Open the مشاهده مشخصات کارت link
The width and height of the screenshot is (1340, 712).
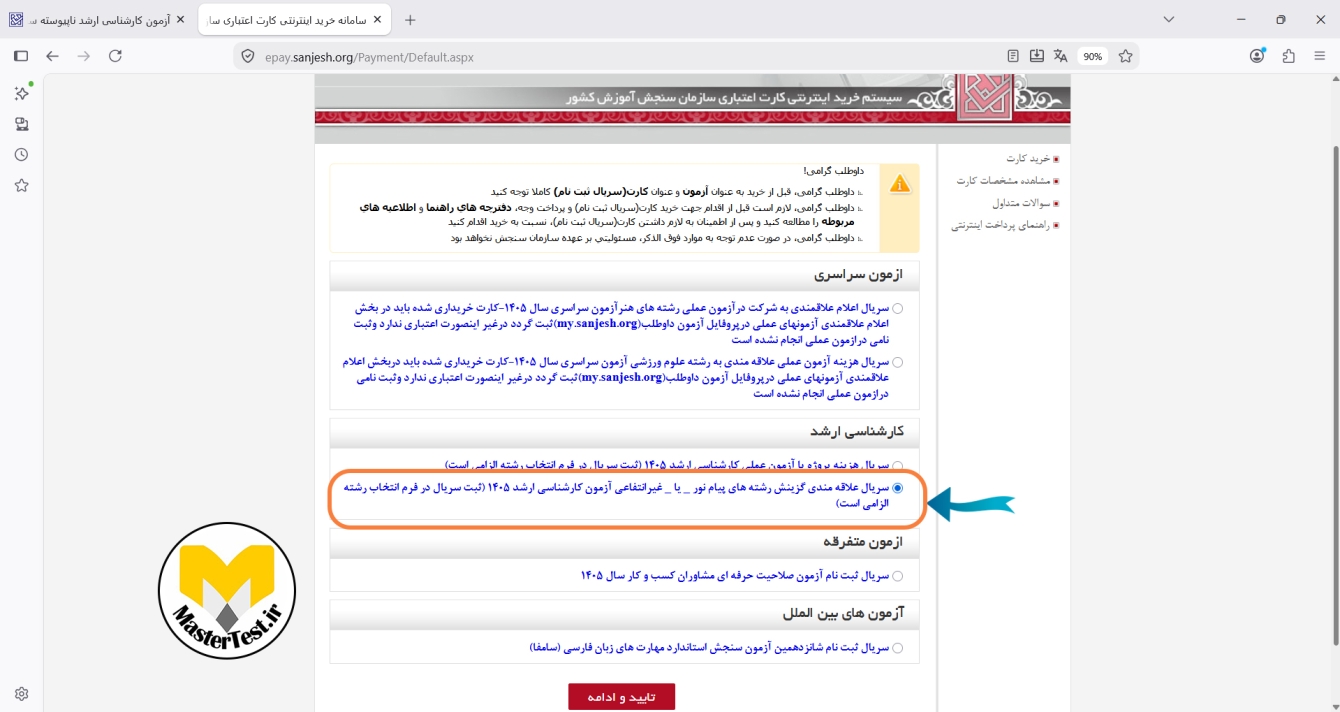point(1002,181)
